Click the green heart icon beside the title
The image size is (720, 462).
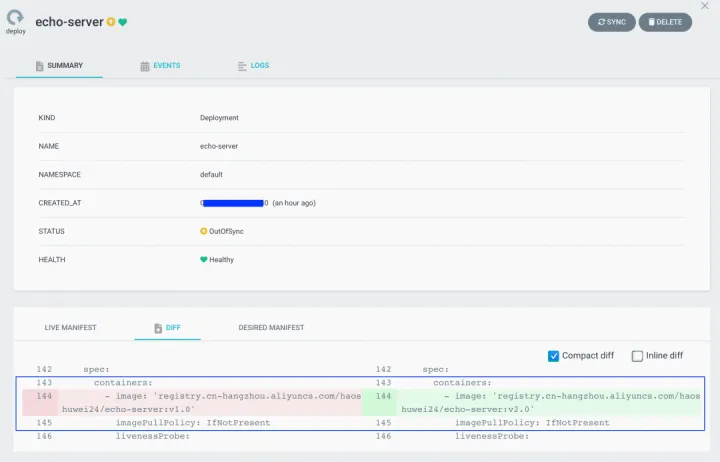pyautogui.click(x=123, y=22)
